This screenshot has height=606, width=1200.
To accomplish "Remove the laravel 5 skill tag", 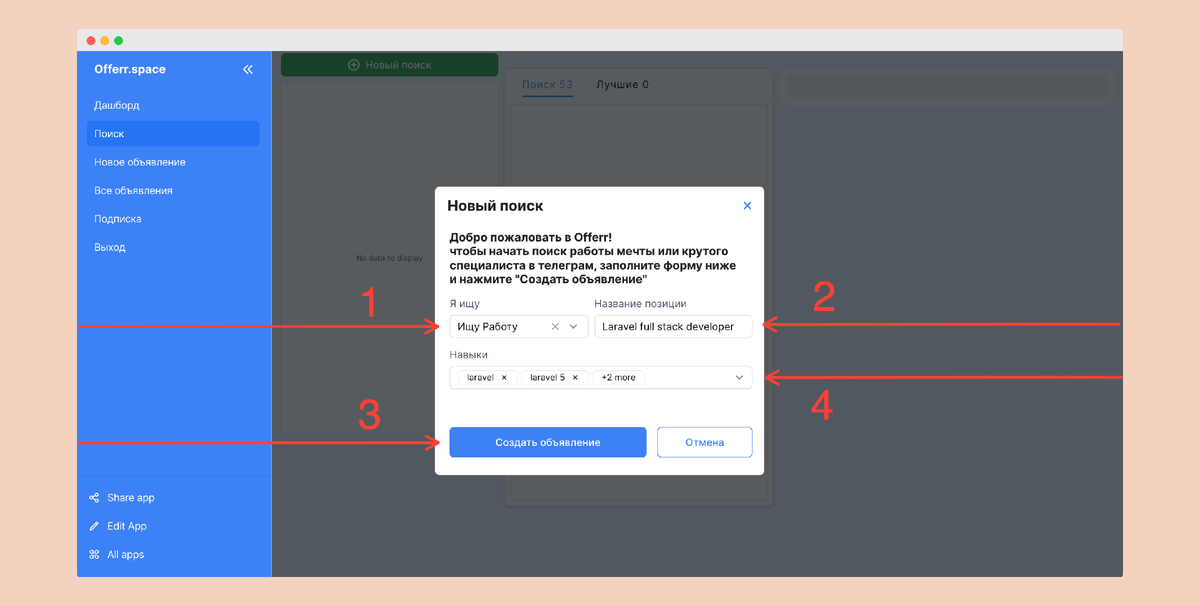I will point(575,378).
